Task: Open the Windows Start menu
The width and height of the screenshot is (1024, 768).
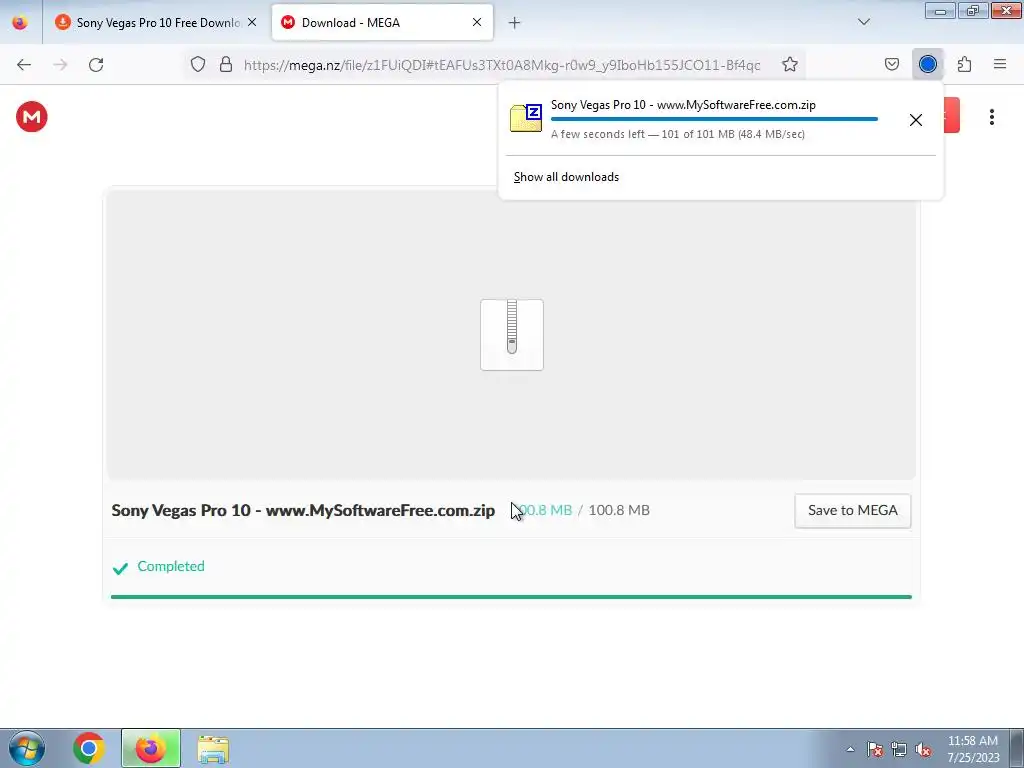Action: coord(26,748)
